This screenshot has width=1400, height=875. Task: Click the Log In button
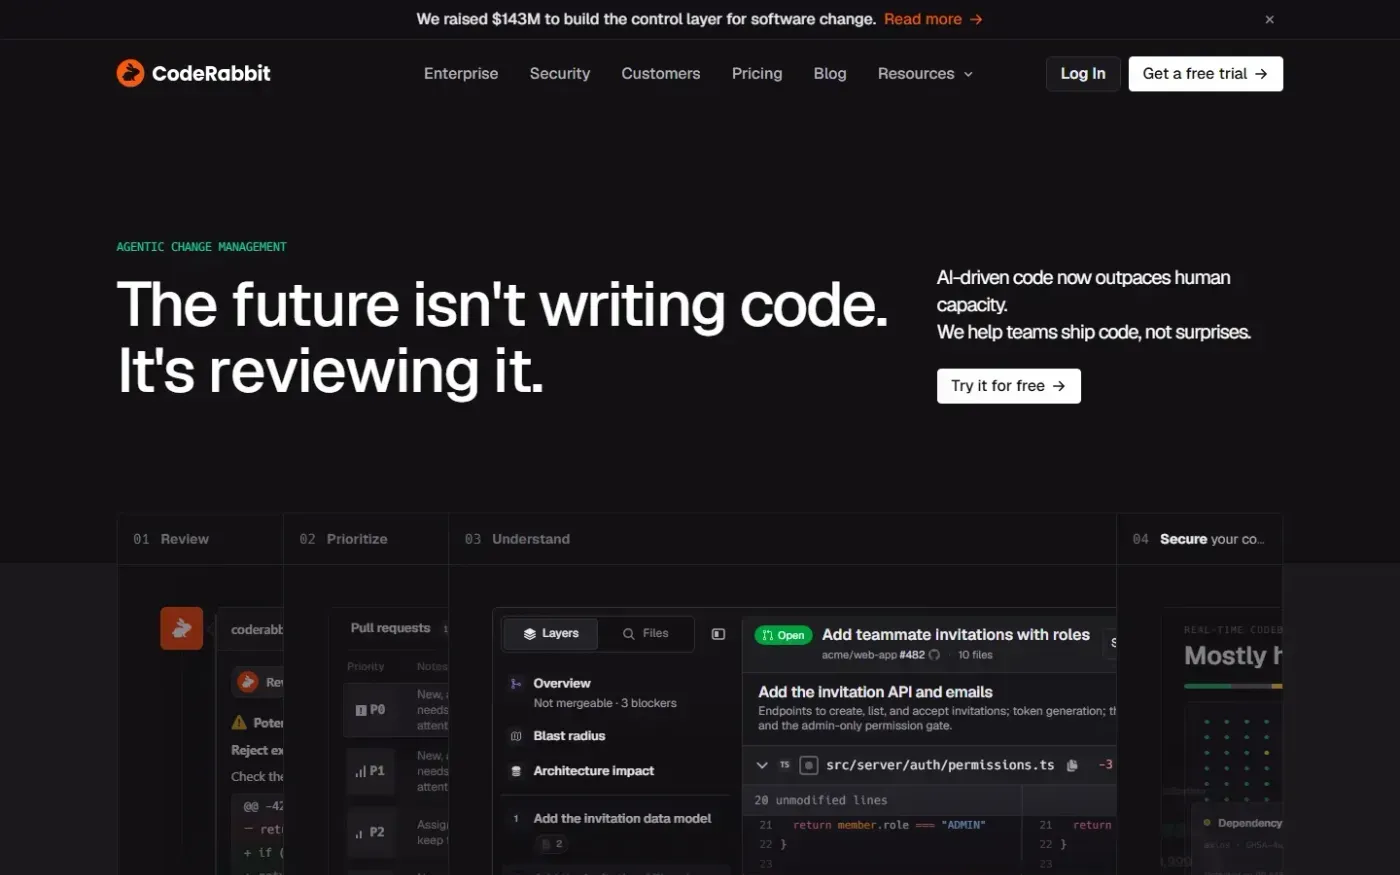(x=1083, y=73)
